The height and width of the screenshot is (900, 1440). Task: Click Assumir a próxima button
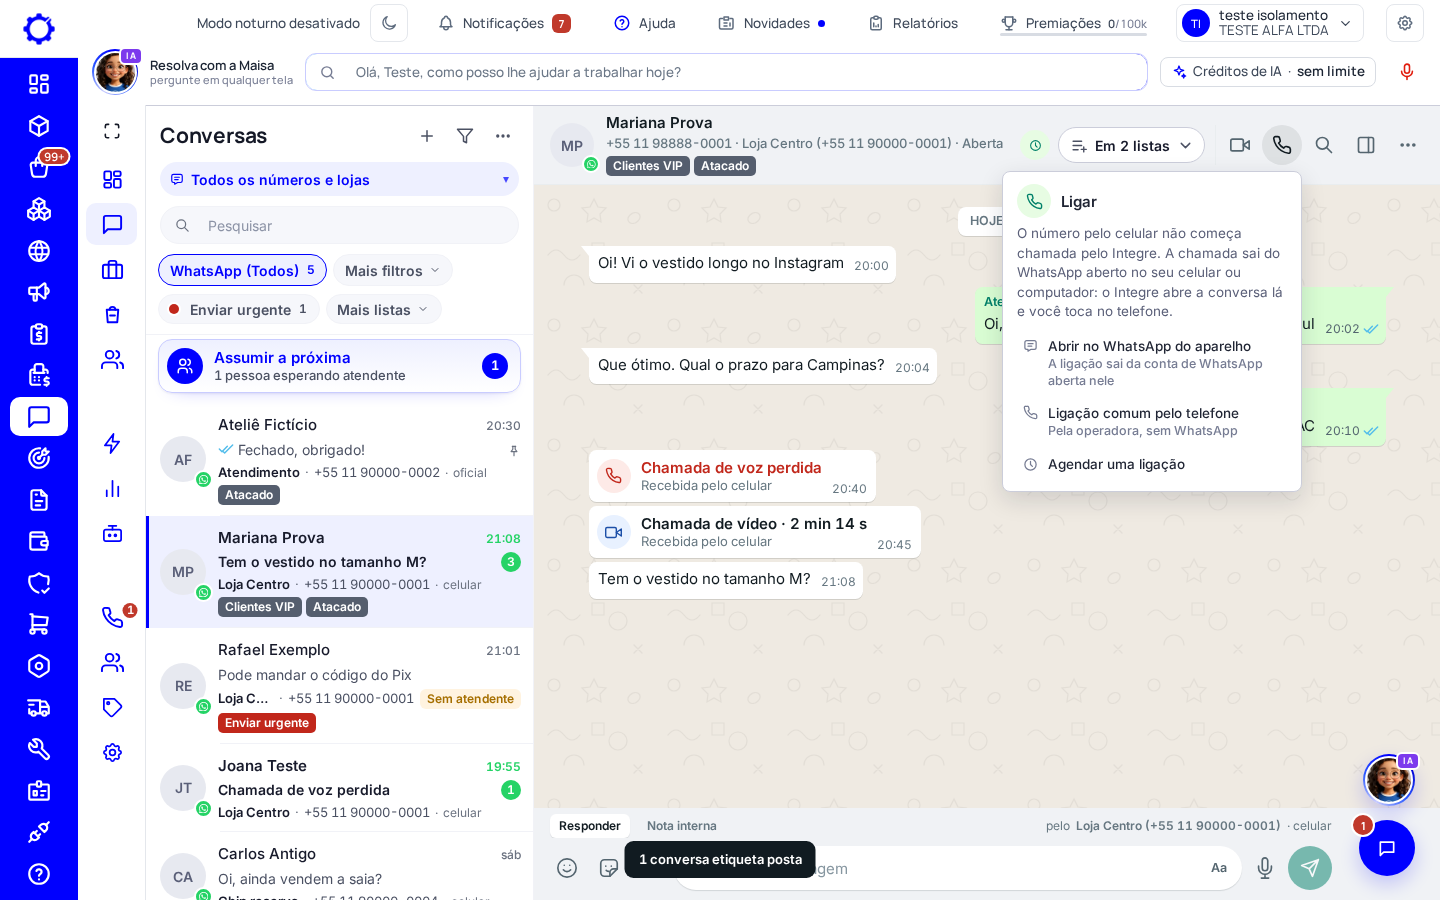point(339,366)
